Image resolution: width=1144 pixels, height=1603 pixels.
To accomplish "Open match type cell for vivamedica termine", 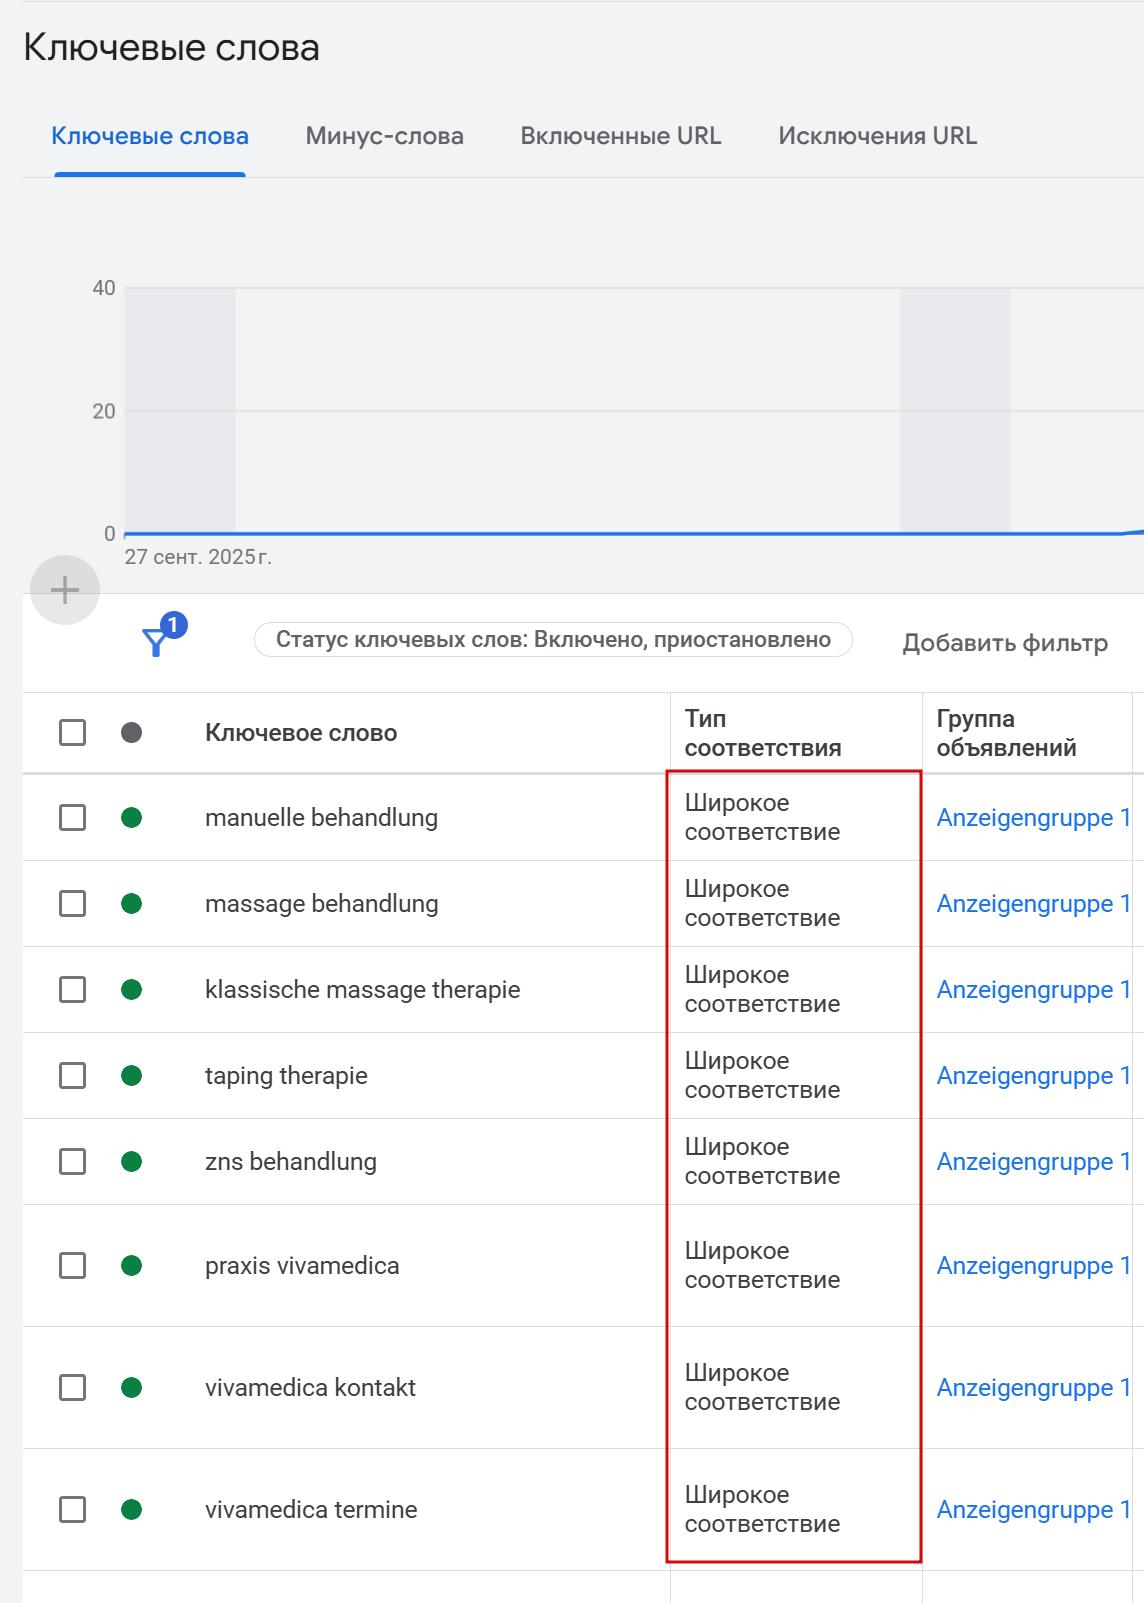I will click(762, 1510).
